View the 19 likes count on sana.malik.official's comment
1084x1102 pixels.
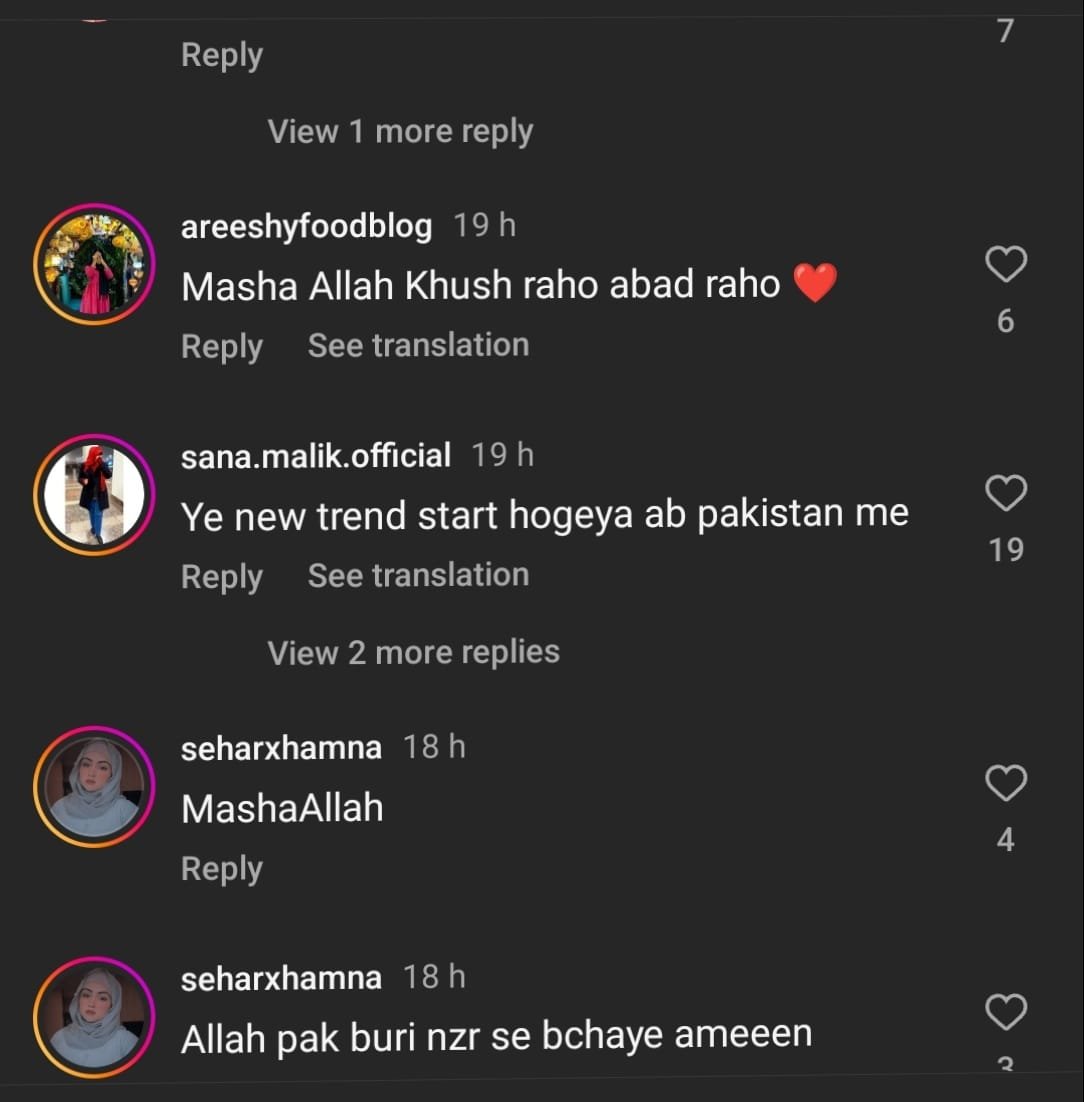click(x=1006, y=549)
